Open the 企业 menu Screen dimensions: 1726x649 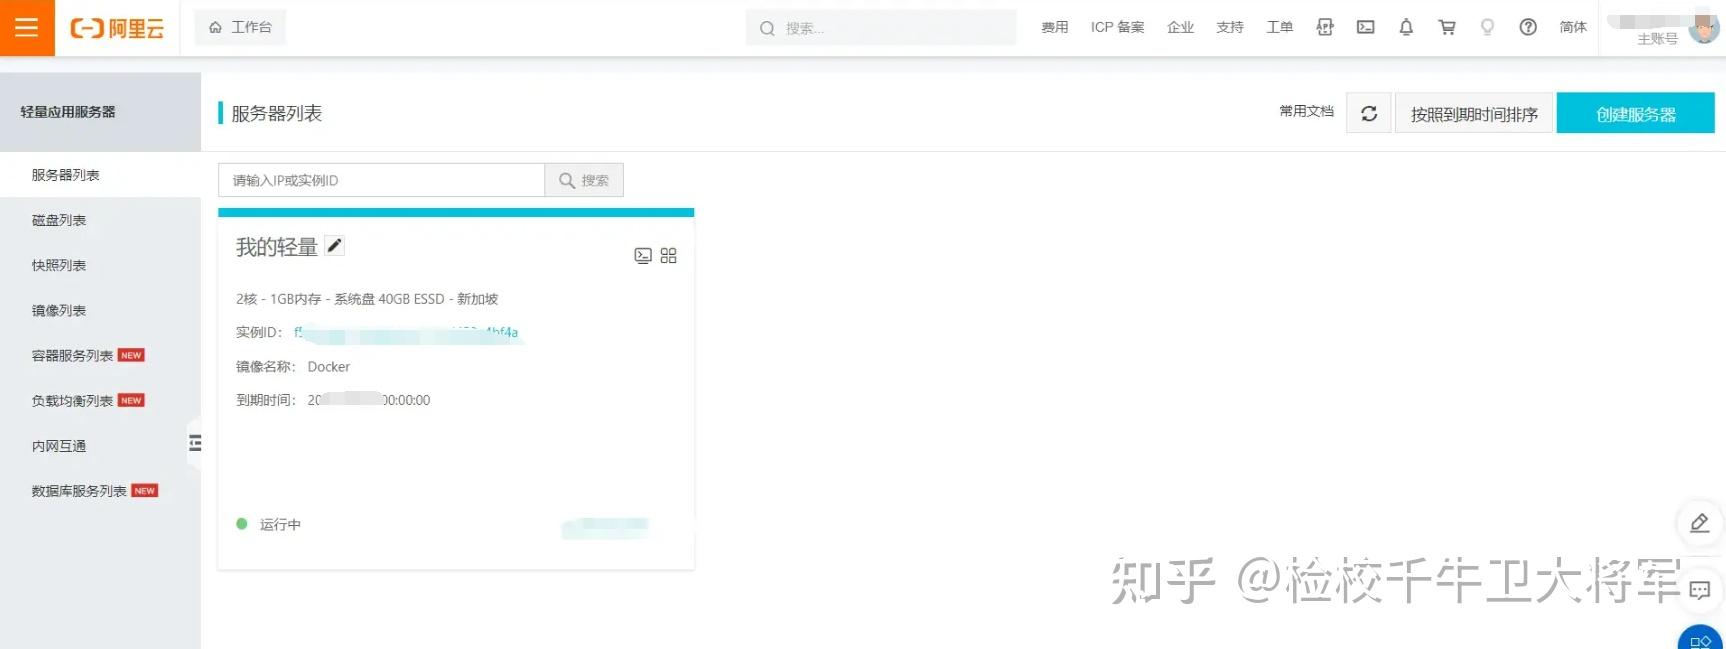1180,27
